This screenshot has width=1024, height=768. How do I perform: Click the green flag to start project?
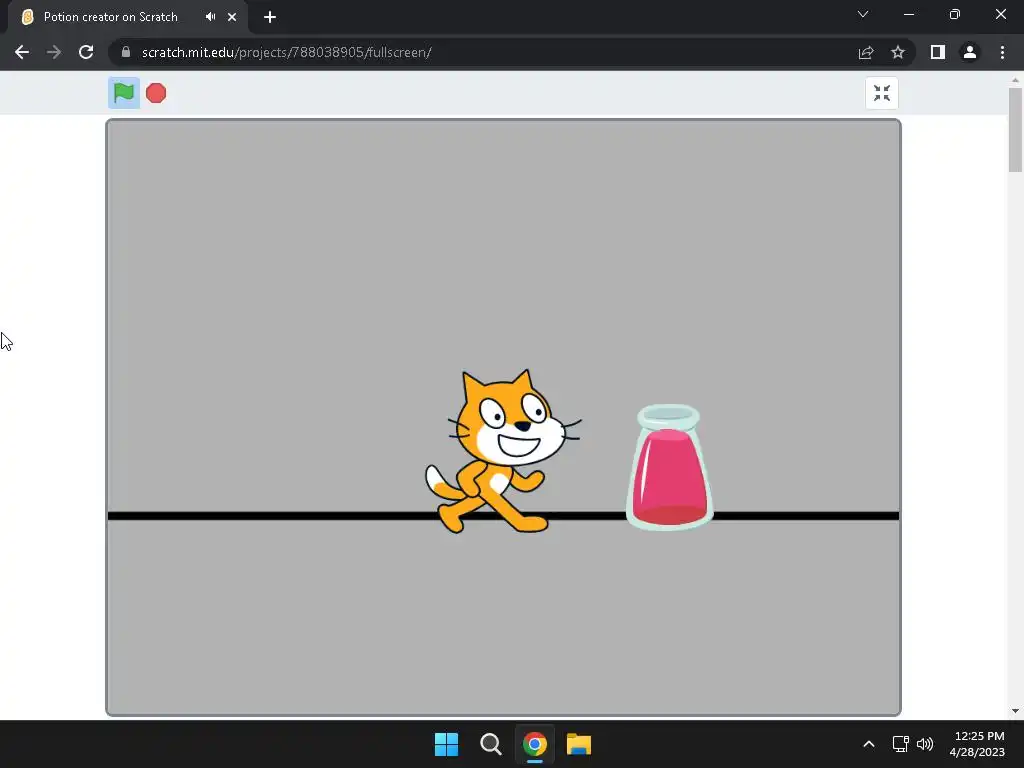pos(123,93)
